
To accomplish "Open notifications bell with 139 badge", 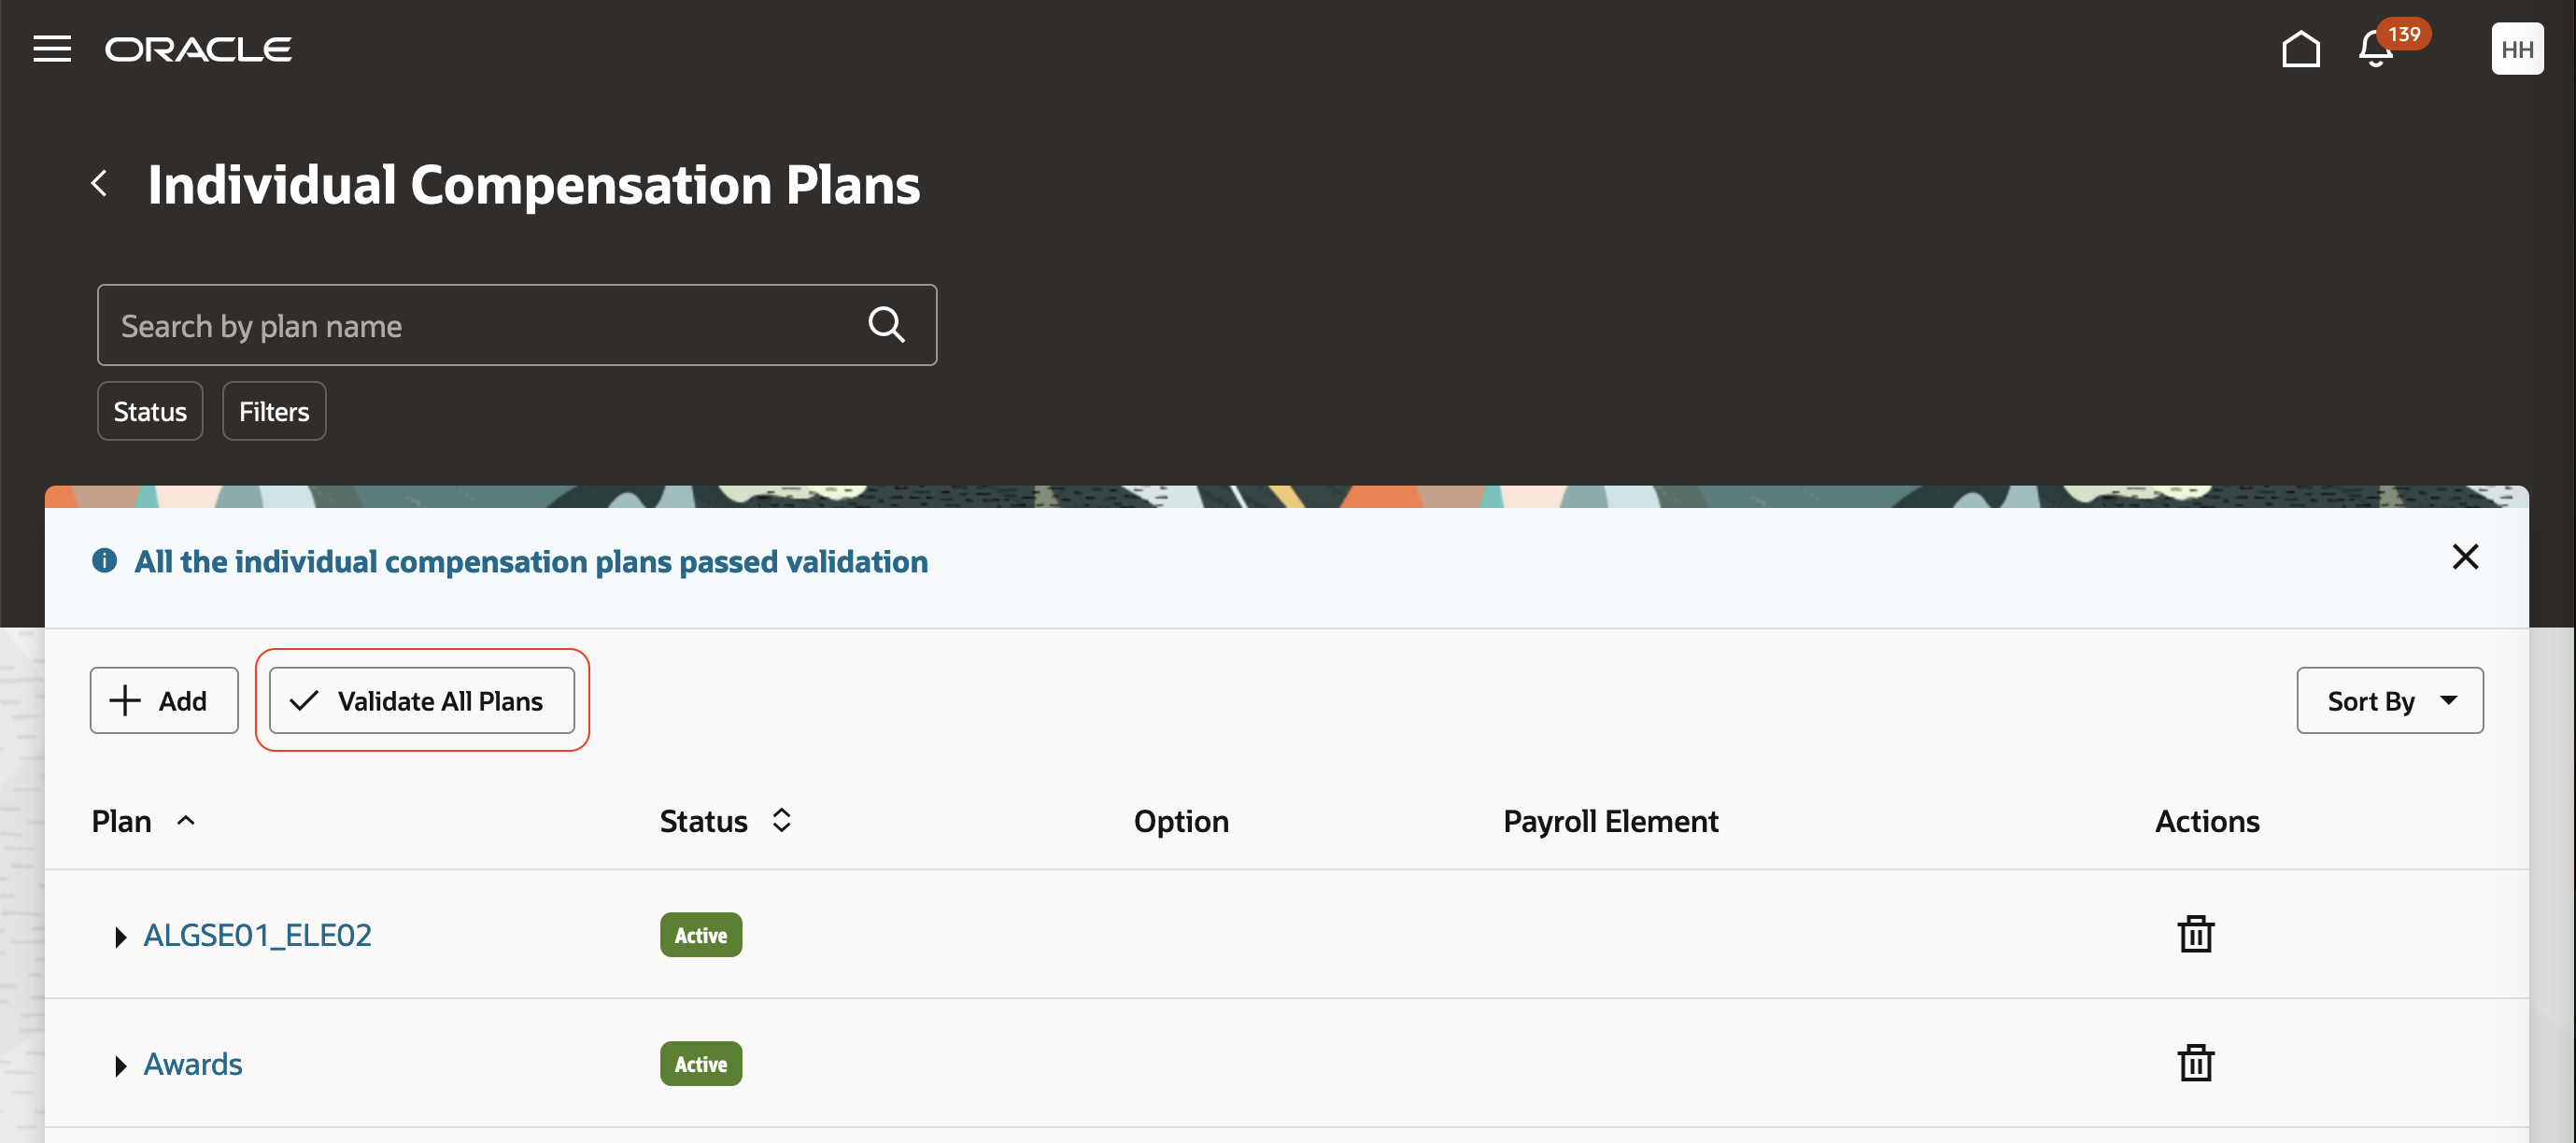I will pos(2377,49).
